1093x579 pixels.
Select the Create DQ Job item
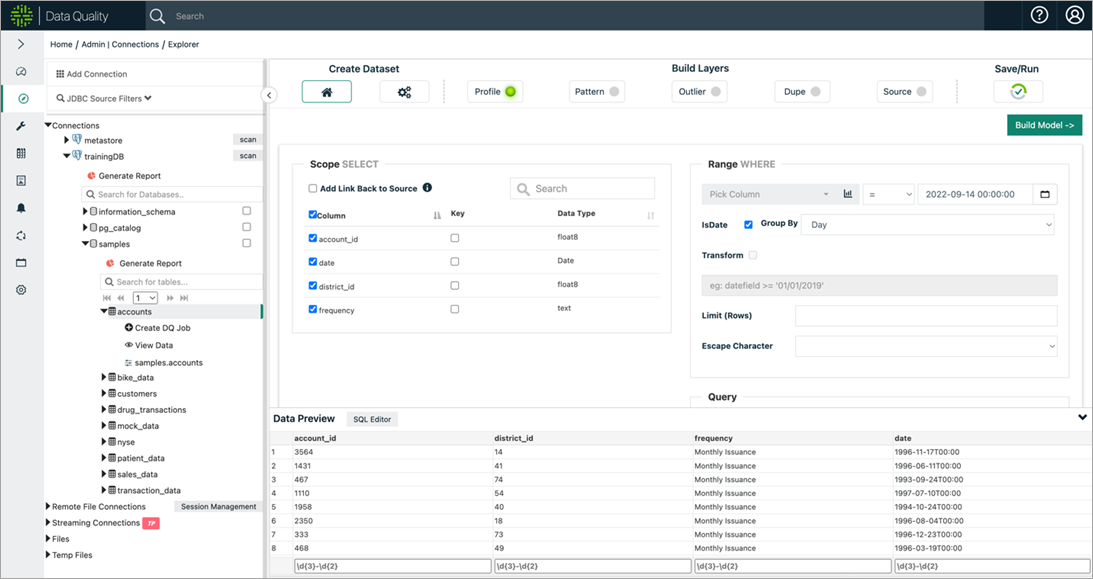(161, 328)
